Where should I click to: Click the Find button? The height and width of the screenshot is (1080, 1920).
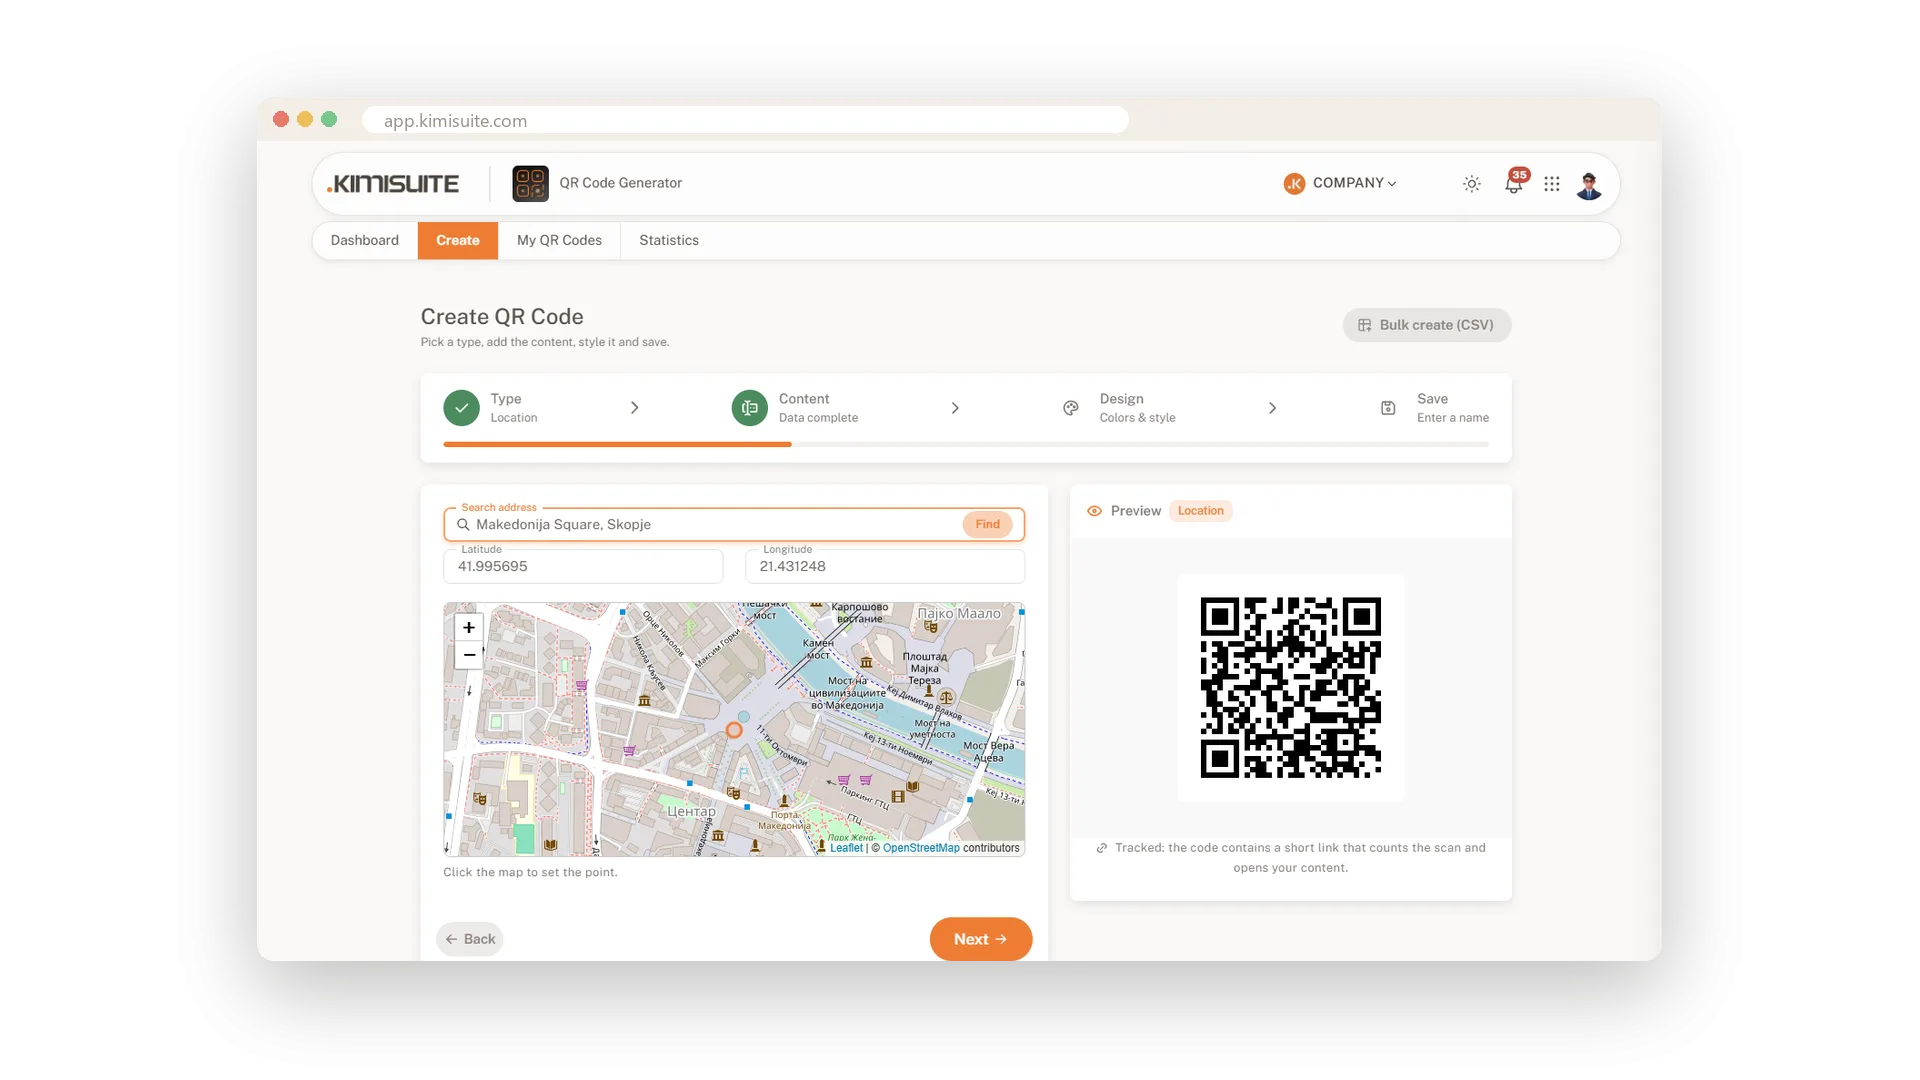click(988, 525)
